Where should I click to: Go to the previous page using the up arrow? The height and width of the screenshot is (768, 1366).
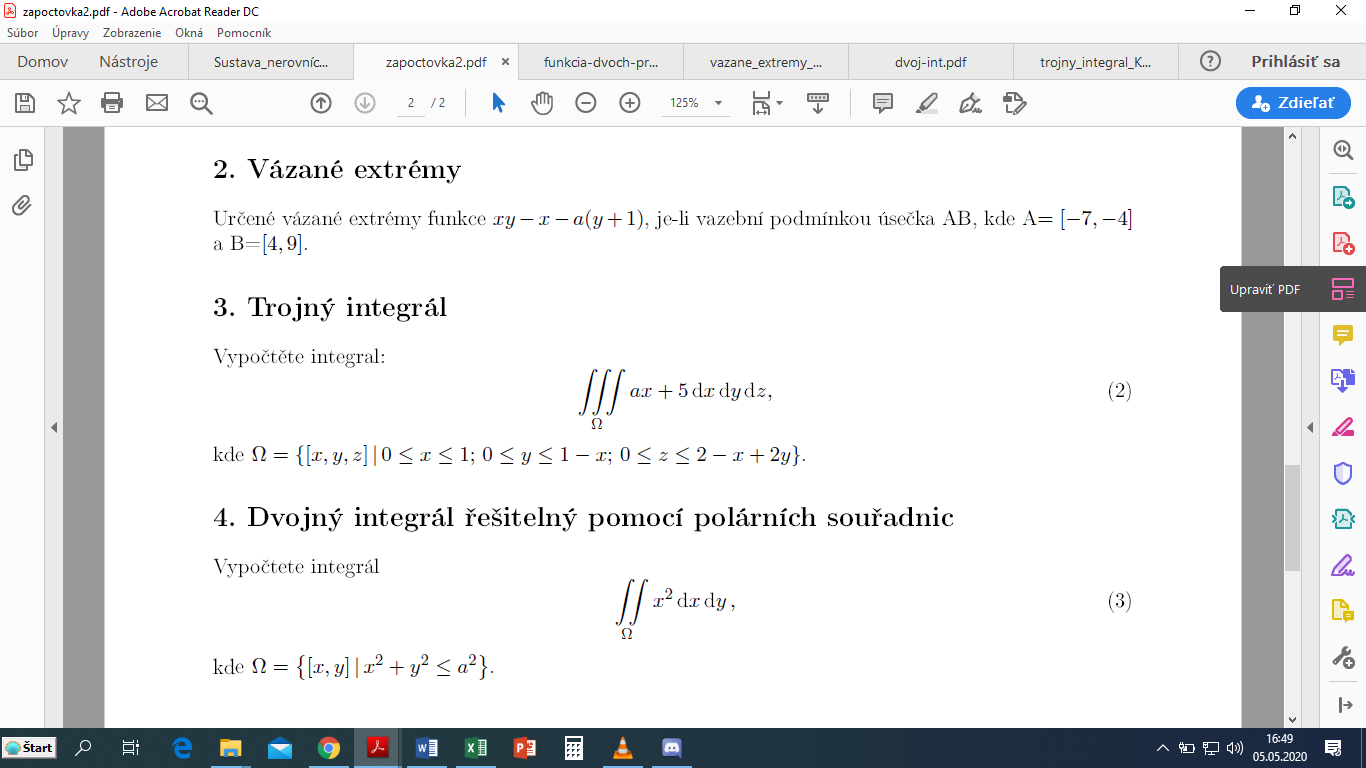(x=321, y=103)
